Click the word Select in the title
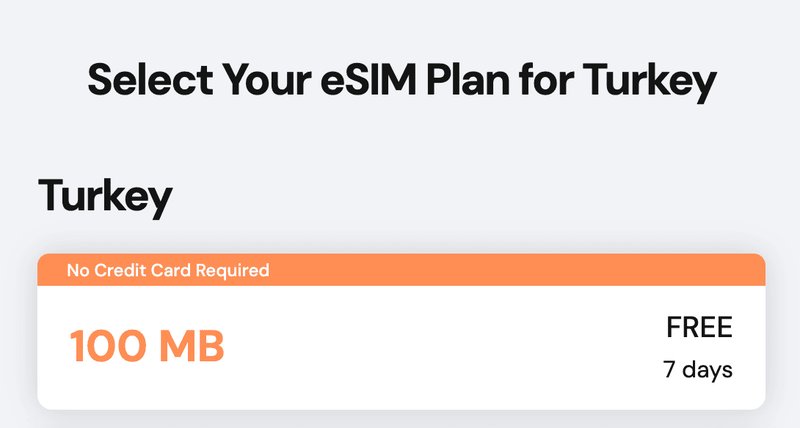 coord(149,79)
